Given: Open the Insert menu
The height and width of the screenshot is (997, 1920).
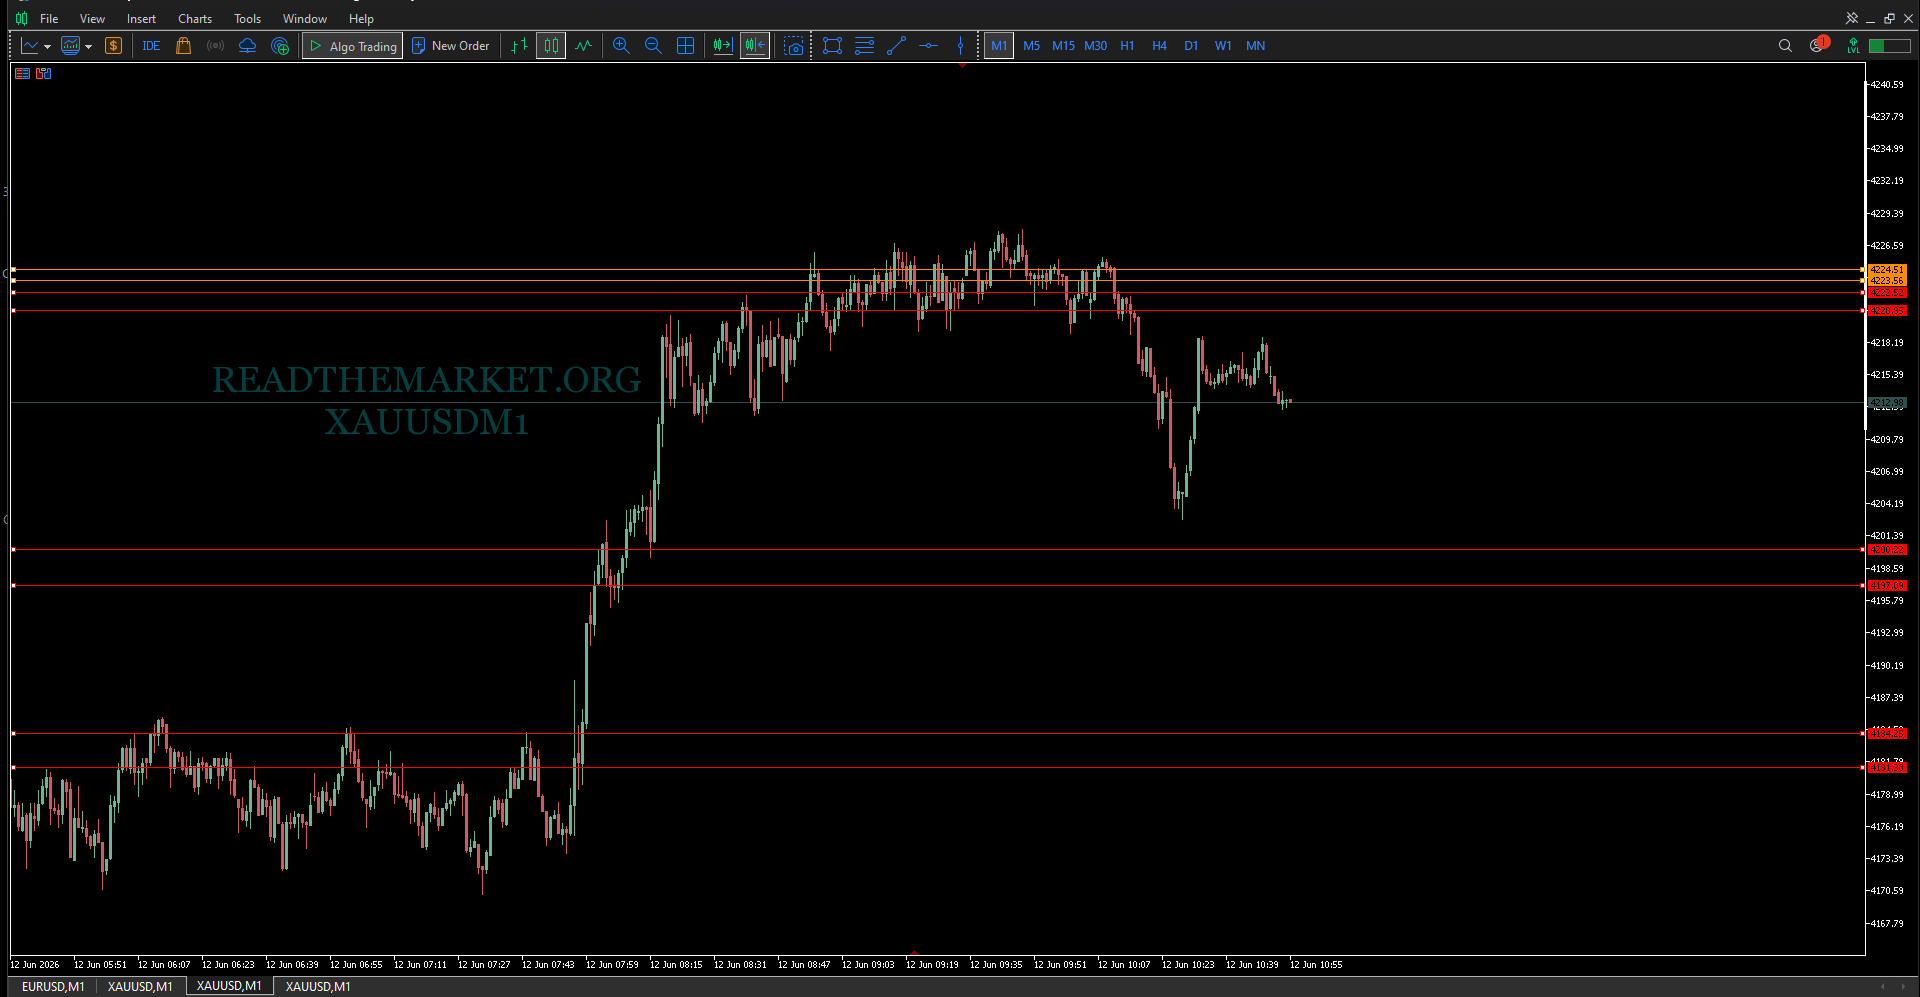Looking at the screenshot, I should click(x=141, y=19).
